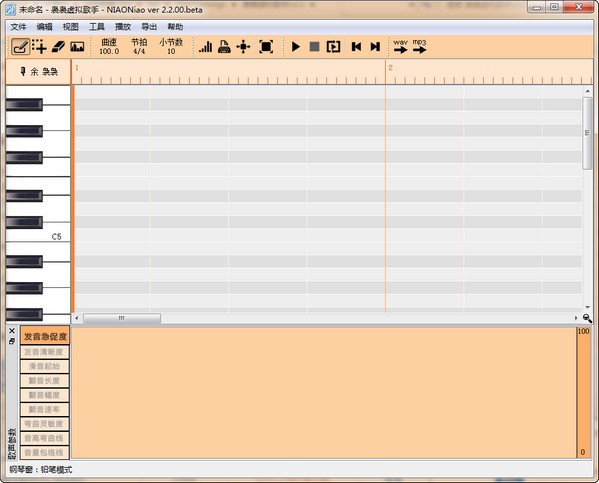Export as mp3 file

point(419,46)
